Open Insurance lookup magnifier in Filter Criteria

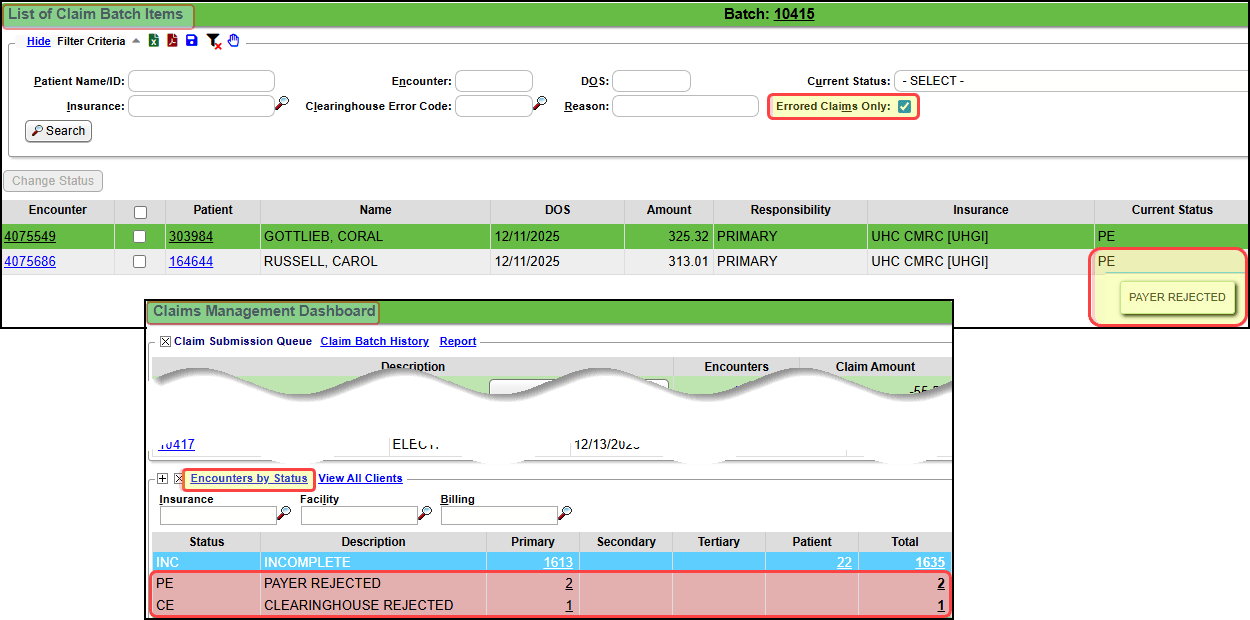click(282, 103)
